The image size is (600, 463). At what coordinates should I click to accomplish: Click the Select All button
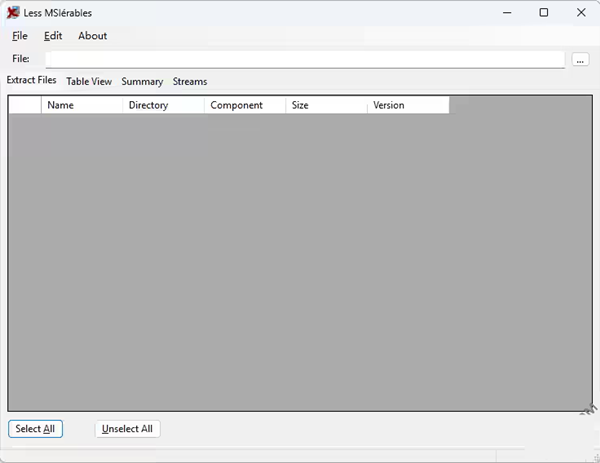[35, 429]
